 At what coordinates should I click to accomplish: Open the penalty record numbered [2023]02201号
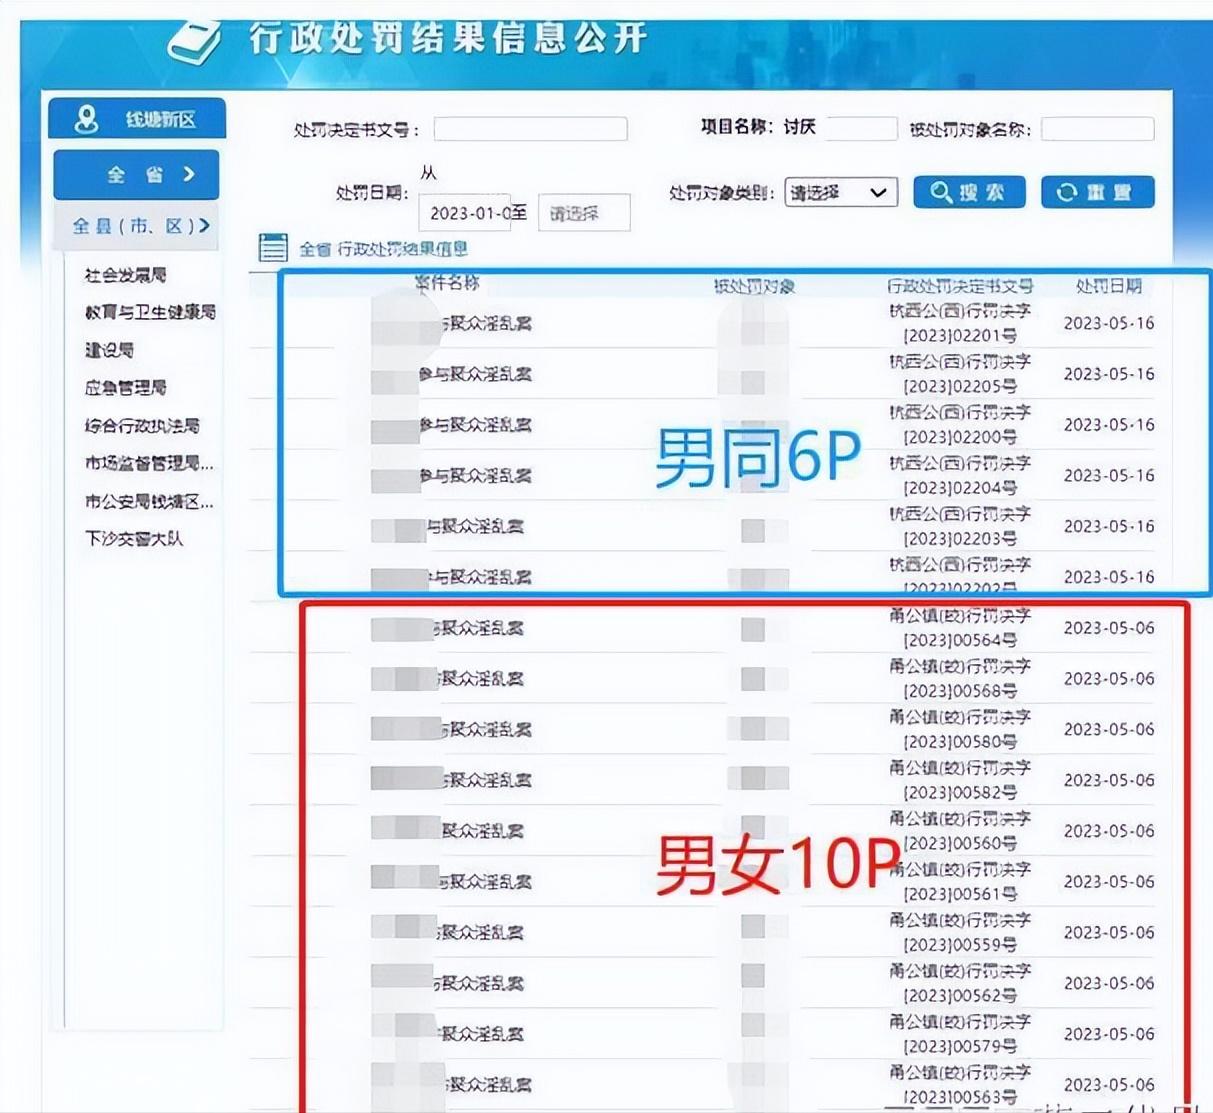pos(961,323)
